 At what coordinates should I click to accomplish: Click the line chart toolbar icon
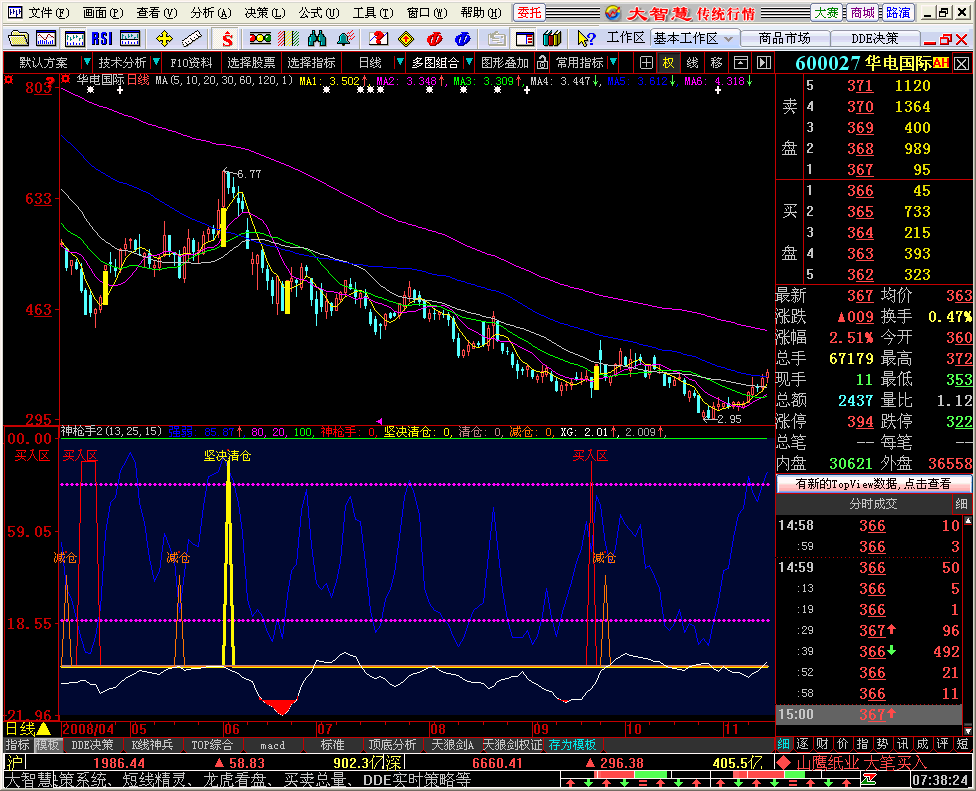[46, 39]
